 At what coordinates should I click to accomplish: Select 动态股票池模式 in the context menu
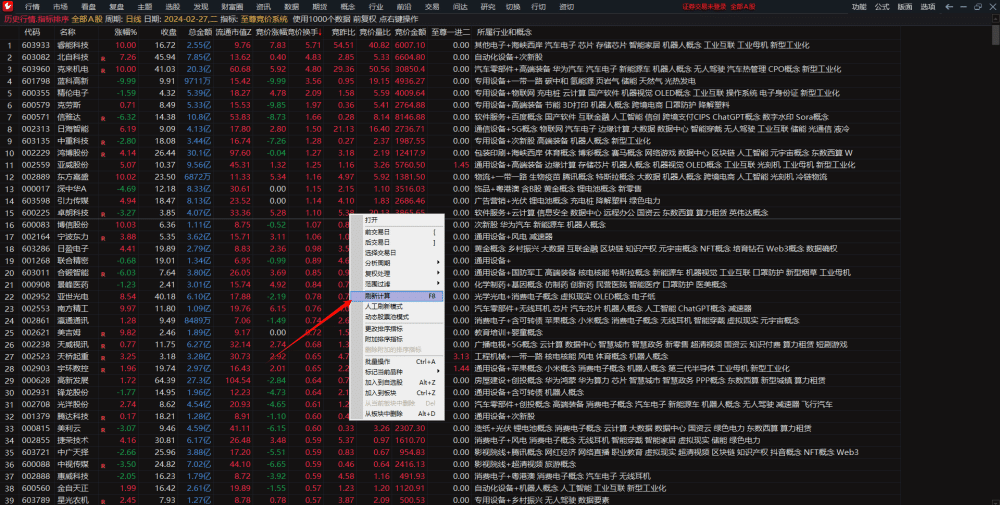[397, 317]
